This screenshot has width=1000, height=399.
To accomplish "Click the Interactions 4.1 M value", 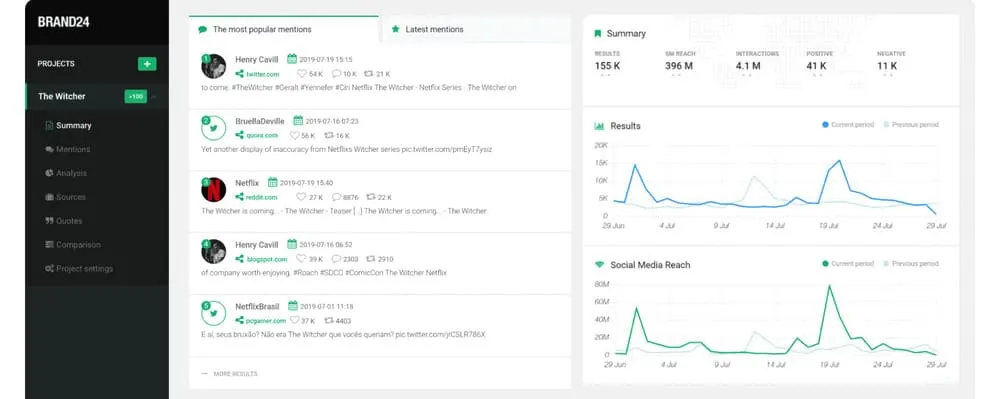I will coord(748,66).
